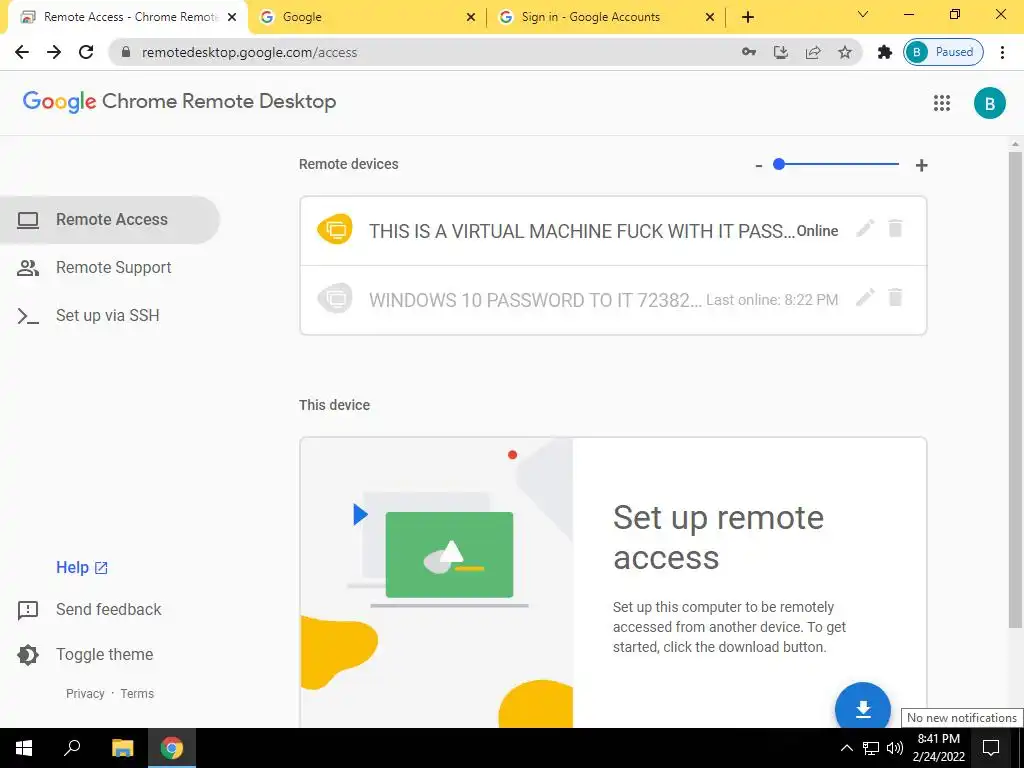Open the network icon in system tray

point(871,748)
